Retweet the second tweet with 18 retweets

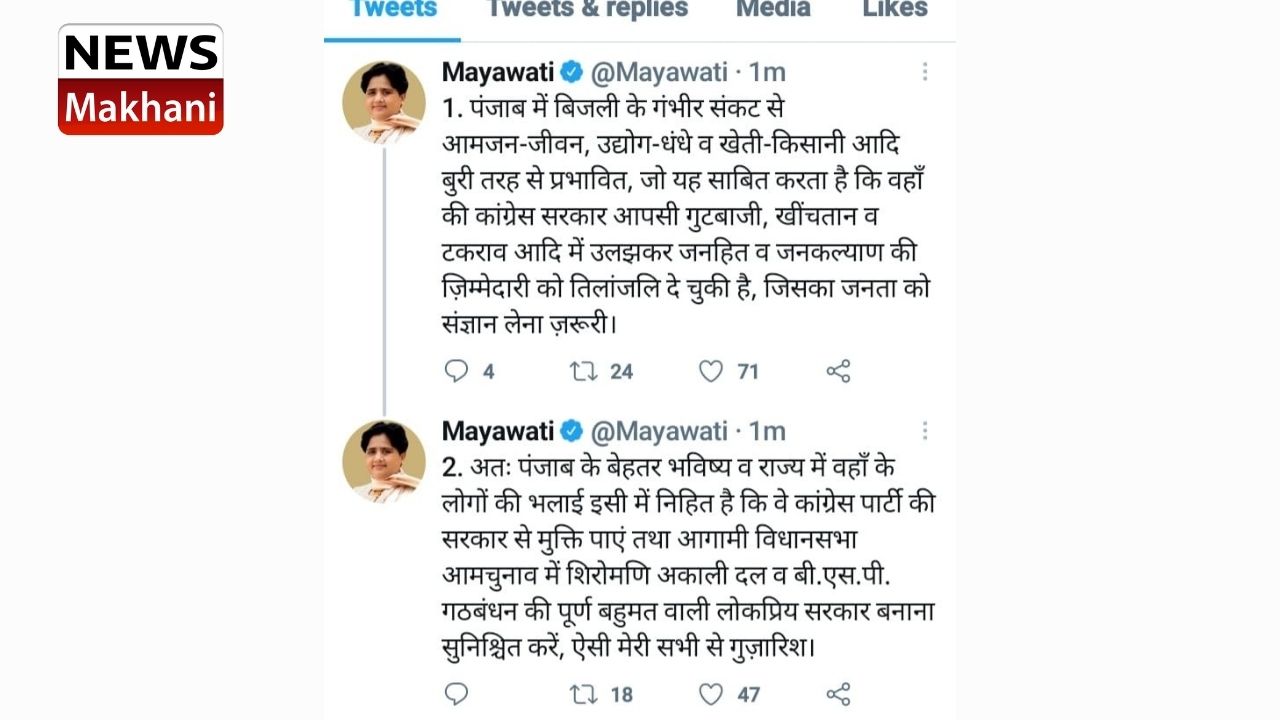coord(584,694)
